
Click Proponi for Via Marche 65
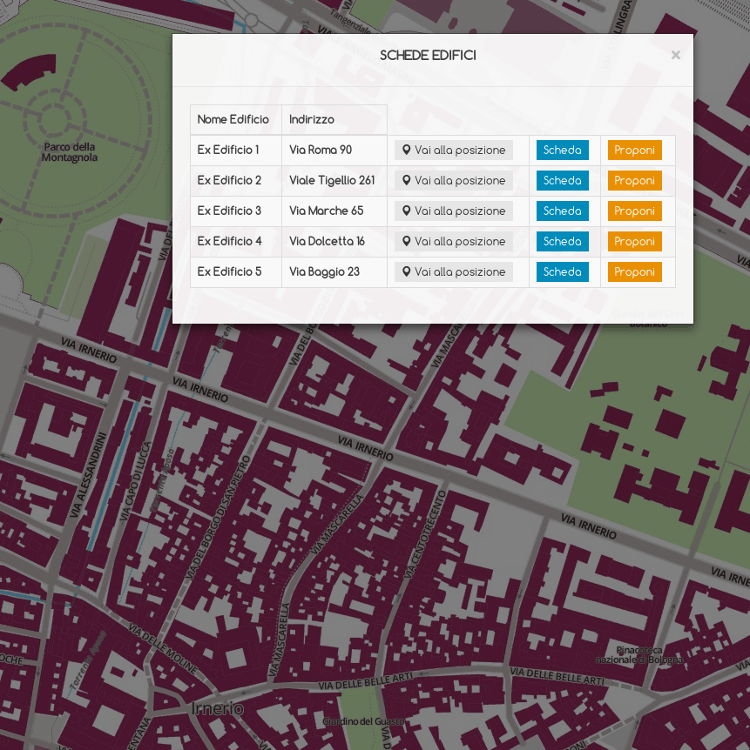point(635,211)
